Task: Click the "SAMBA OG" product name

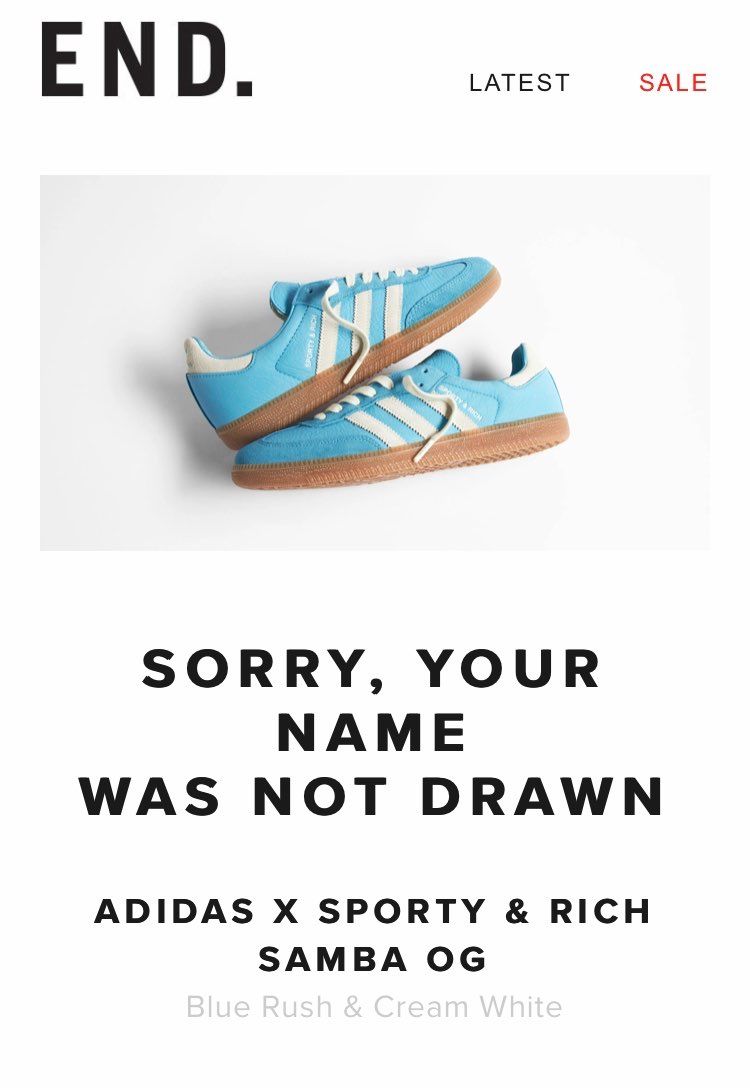Action: click(x=373, y=960)
